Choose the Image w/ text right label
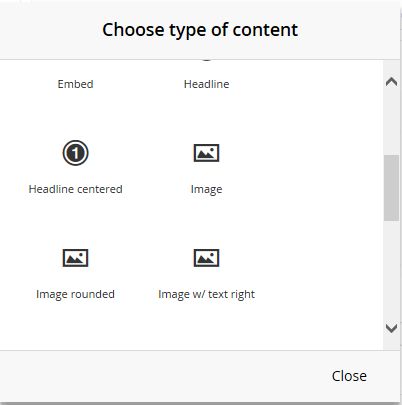The width and height of the screenshot is (402, 405). click(206, 294)
